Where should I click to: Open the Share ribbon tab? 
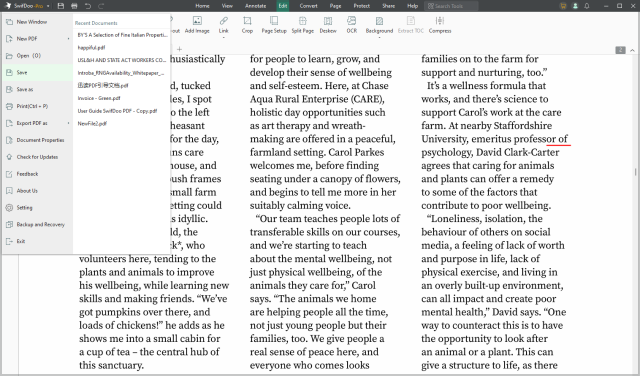pyautogui.click(x=389, y=6)
